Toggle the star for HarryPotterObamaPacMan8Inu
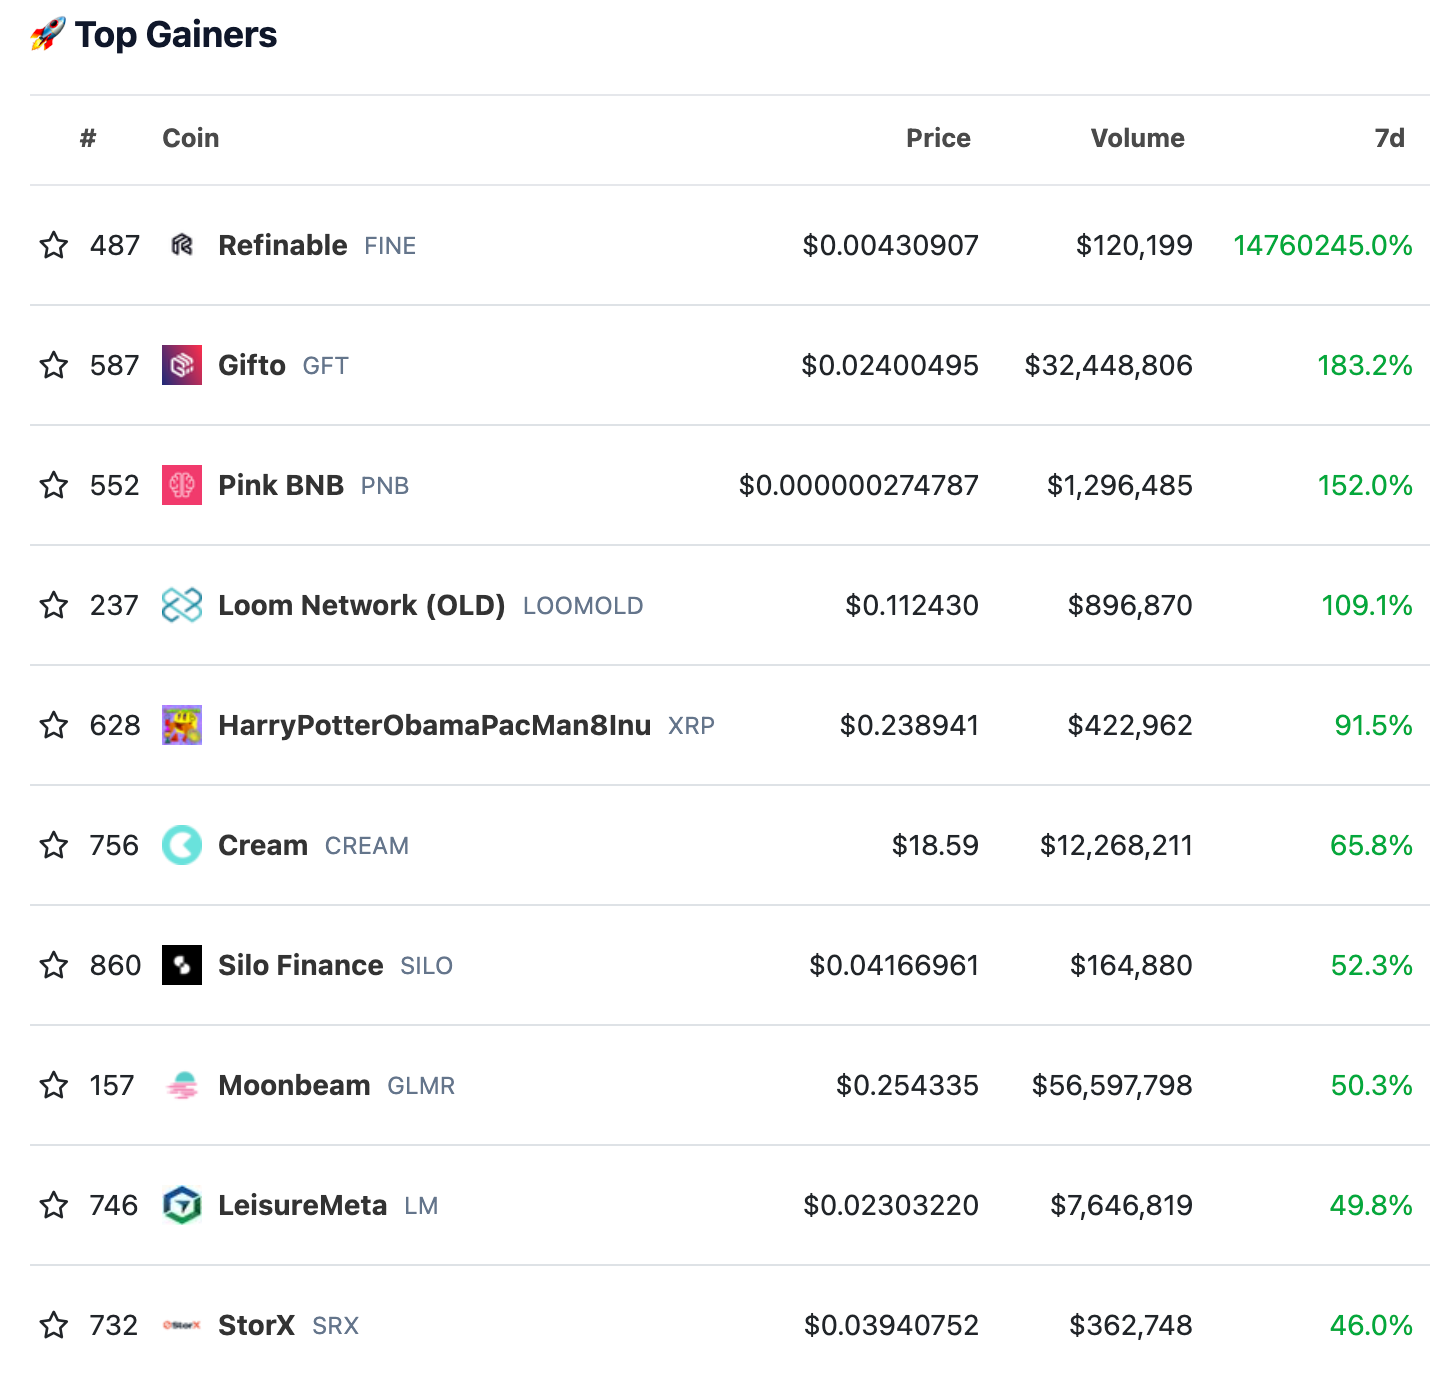The width and height of the screenshot is (1430, 1382). [x=54, y=725]
